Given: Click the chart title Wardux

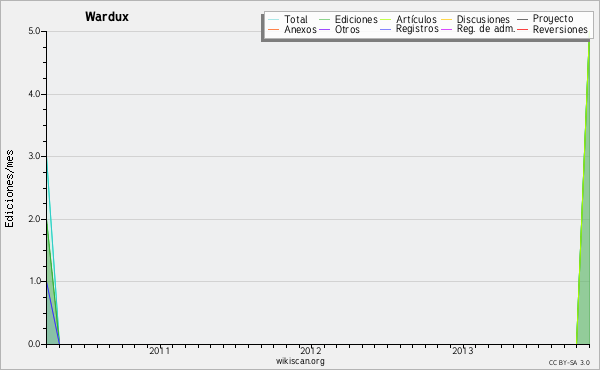Looking at the screenshot, I should [107, 17].
